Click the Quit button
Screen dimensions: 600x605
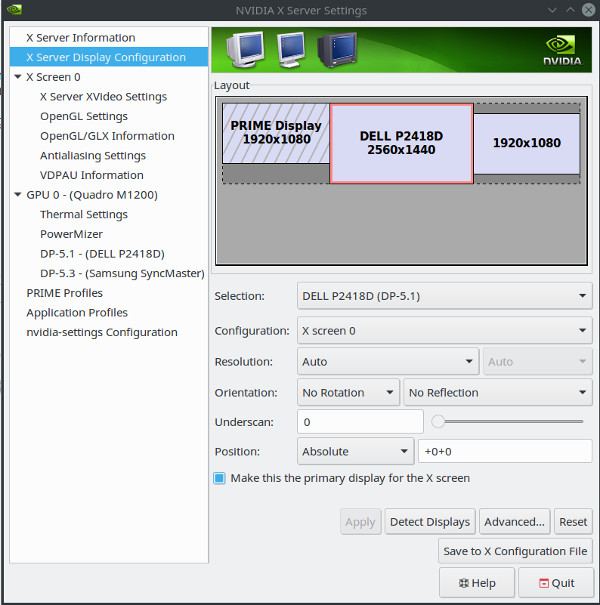click(x=556, y=583)
